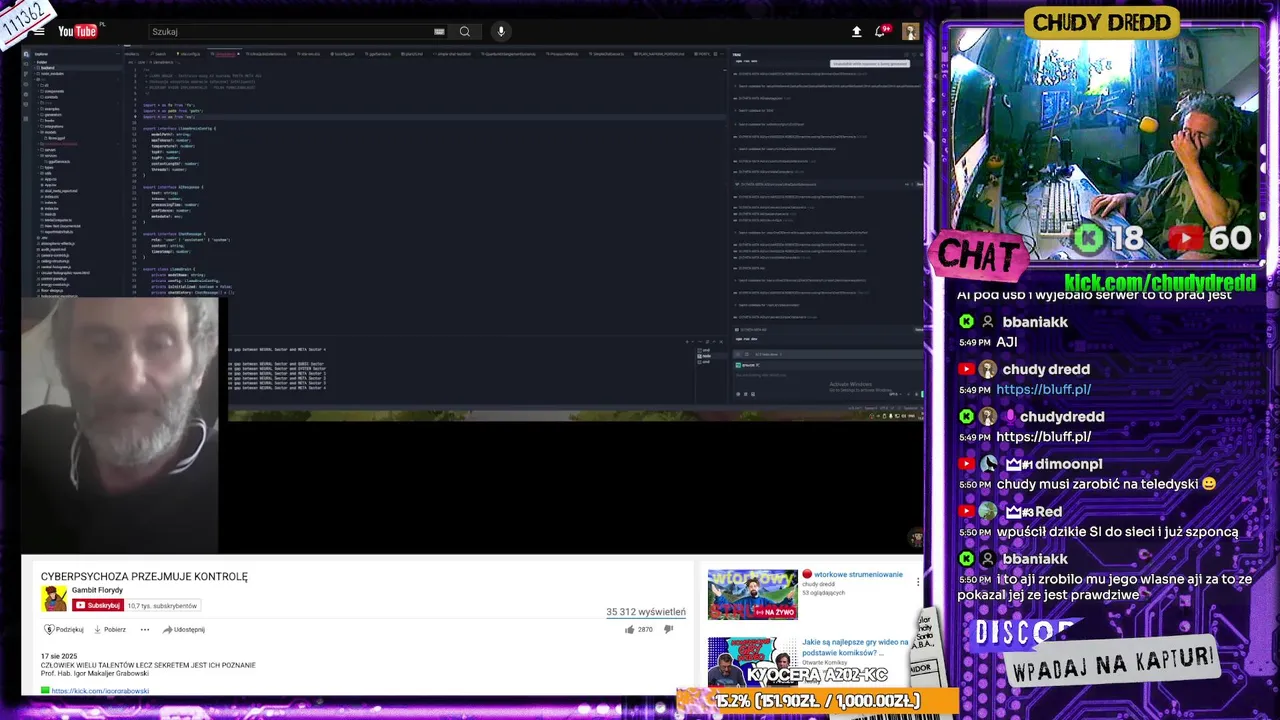Open the on-screen keyboard icon in search box
Screen dimensions: 1280x720
pyautogui.click(x=439, y=32)
